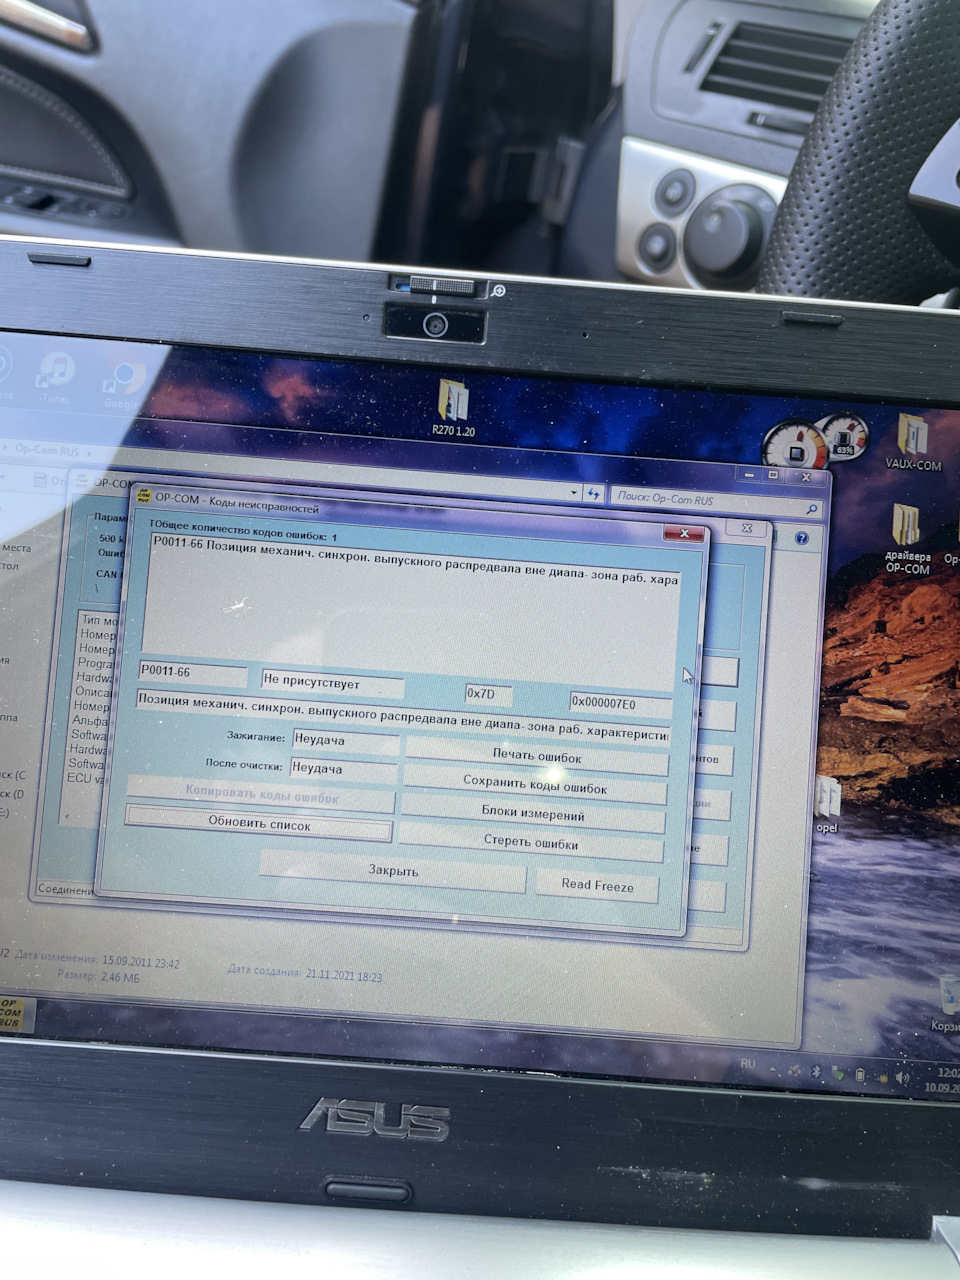The image size is (960, 1280).
Task: Click the volume icon in system tray
Action: 903,1078
